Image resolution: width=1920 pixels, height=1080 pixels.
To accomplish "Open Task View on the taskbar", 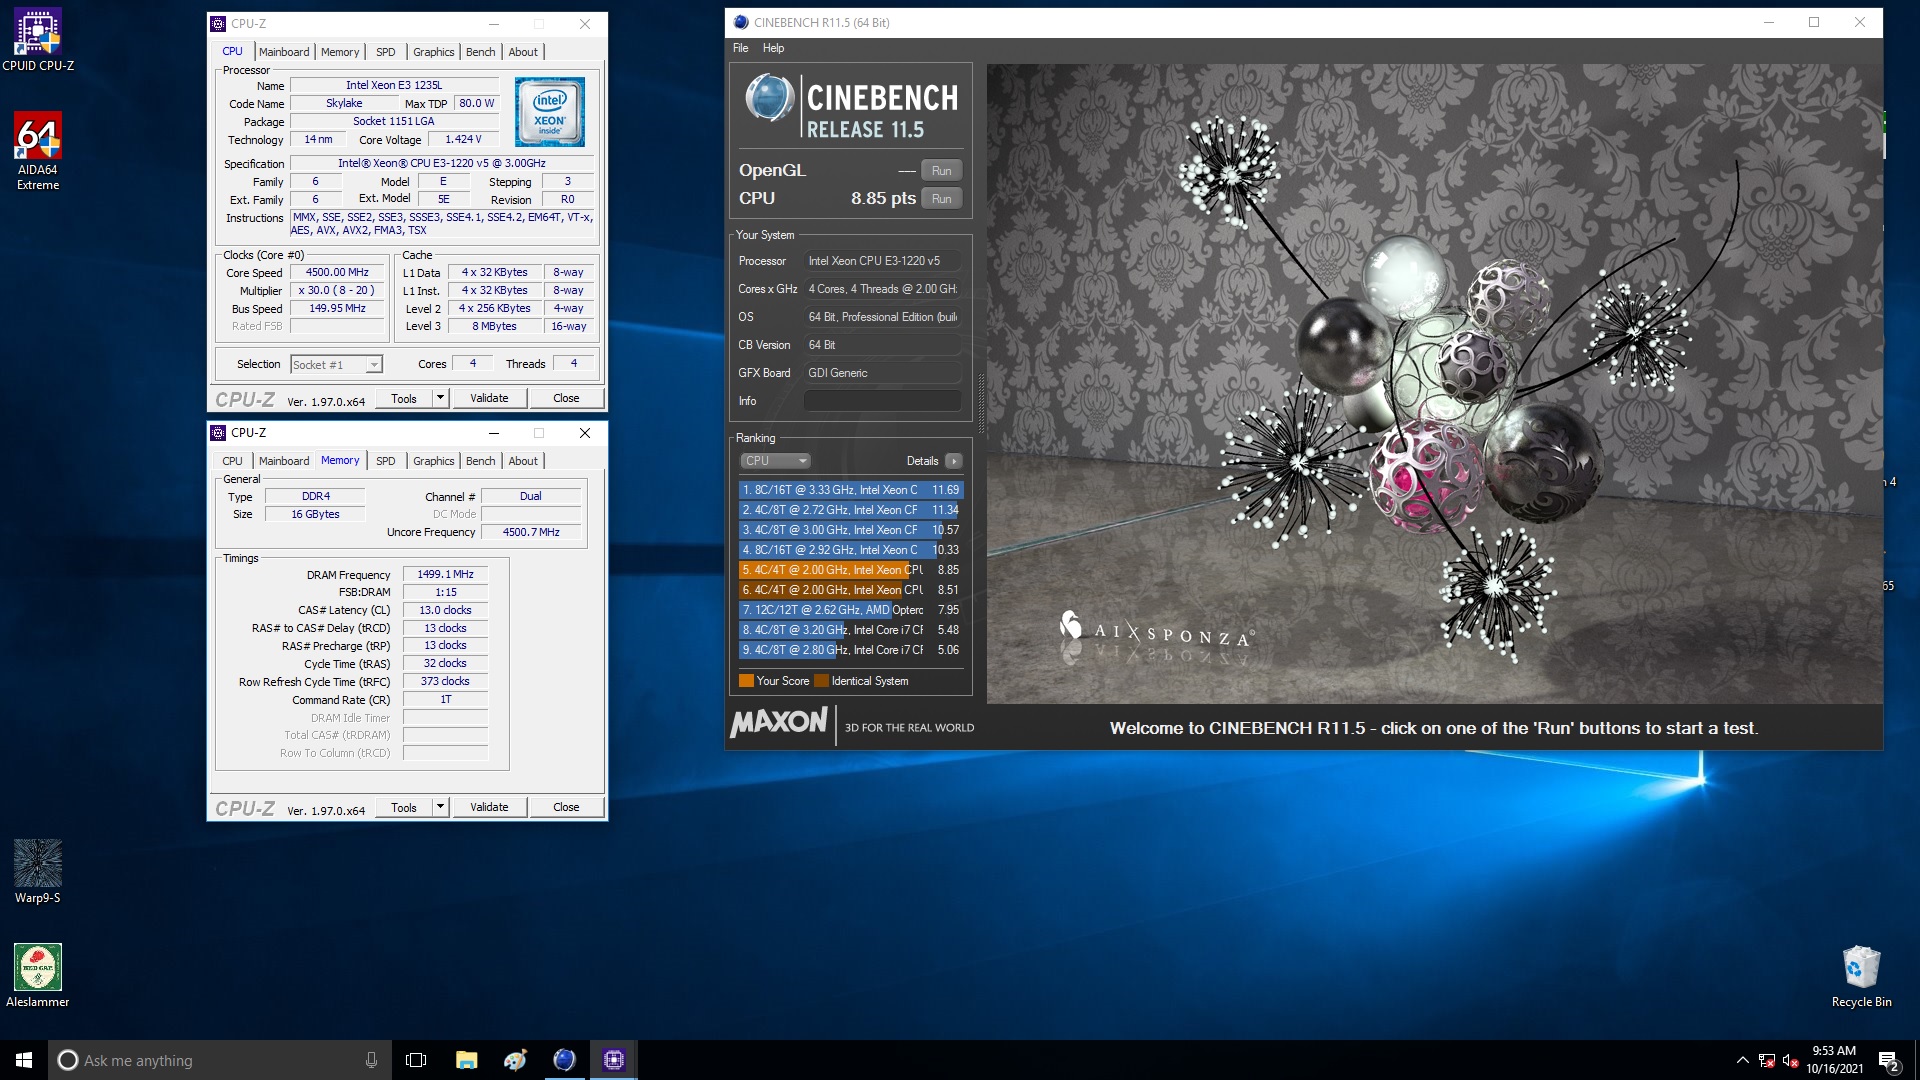I will click(416, 1060).
